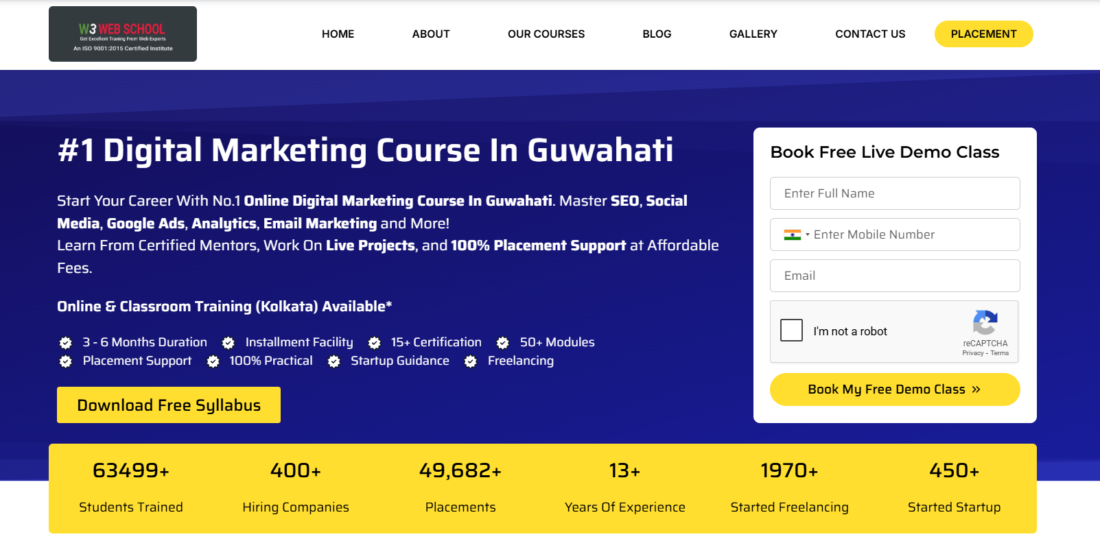Click the 13+ years figure
The width and height of the screenshot is (1100, 552).
tap(624, 471)
